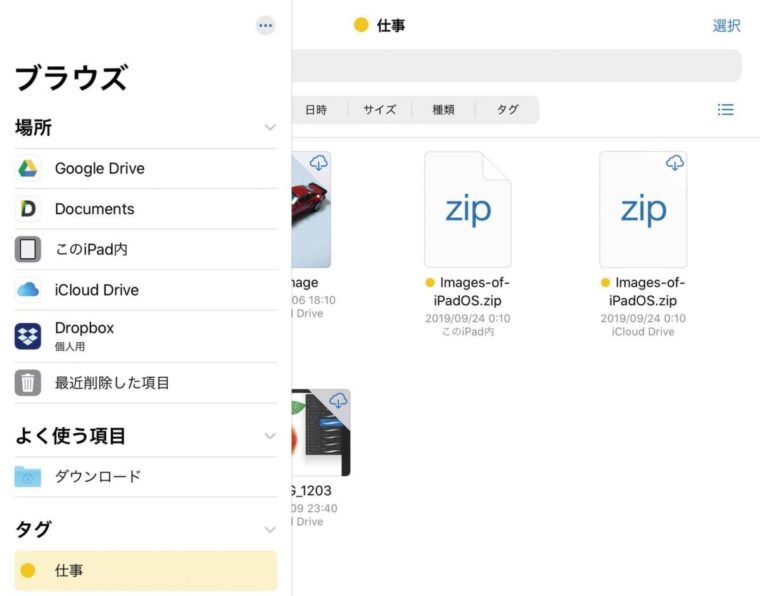Click Images-of-iPadOS.zip name under iCloud file
This screenshot has height=596, width=760.
point(643,291)
